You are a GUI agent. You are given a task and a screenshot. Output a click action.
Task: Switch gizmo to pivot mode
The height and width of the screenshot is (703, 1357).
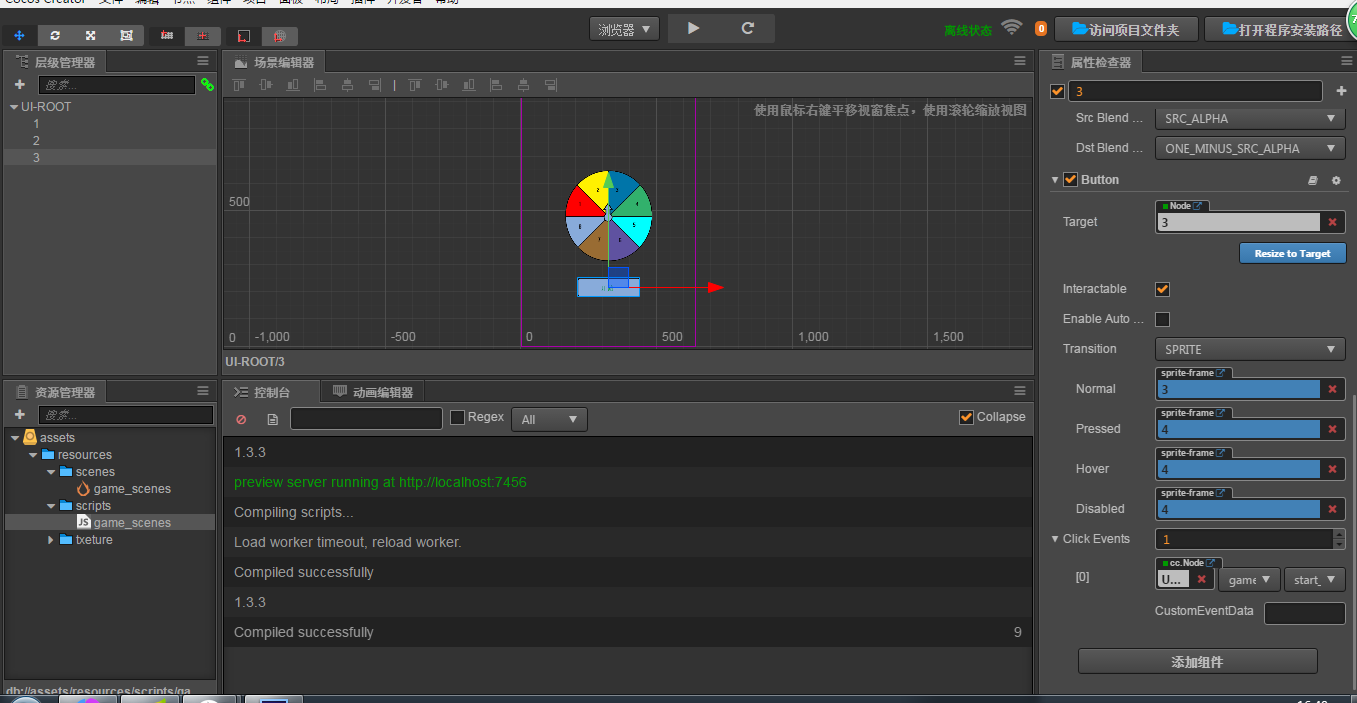point(167,36)
